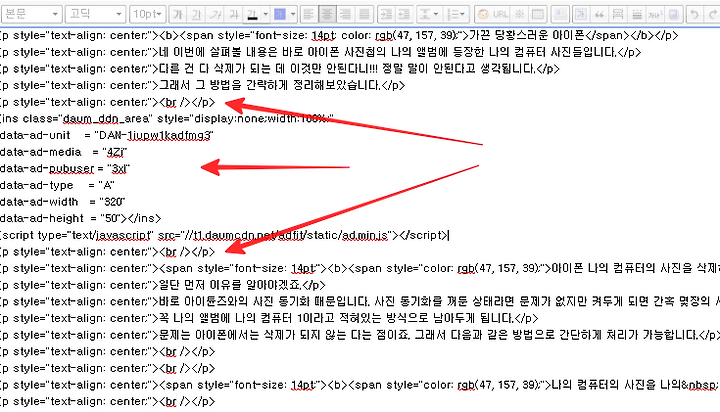Decrease paragraph indent
Screen dimensions: 720x412
click(404, 14)
